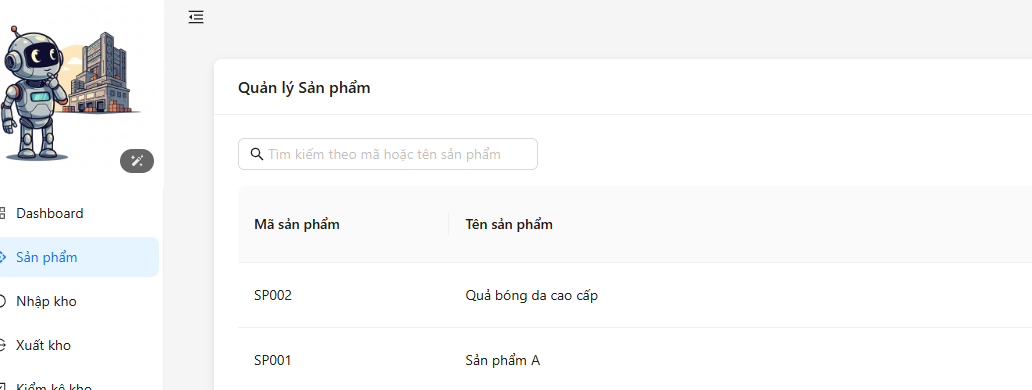The width and height of the screenshot is (1032, 390).
Task: Click the Kiểm kê kho sidebar icon
Action: (2, 386)
